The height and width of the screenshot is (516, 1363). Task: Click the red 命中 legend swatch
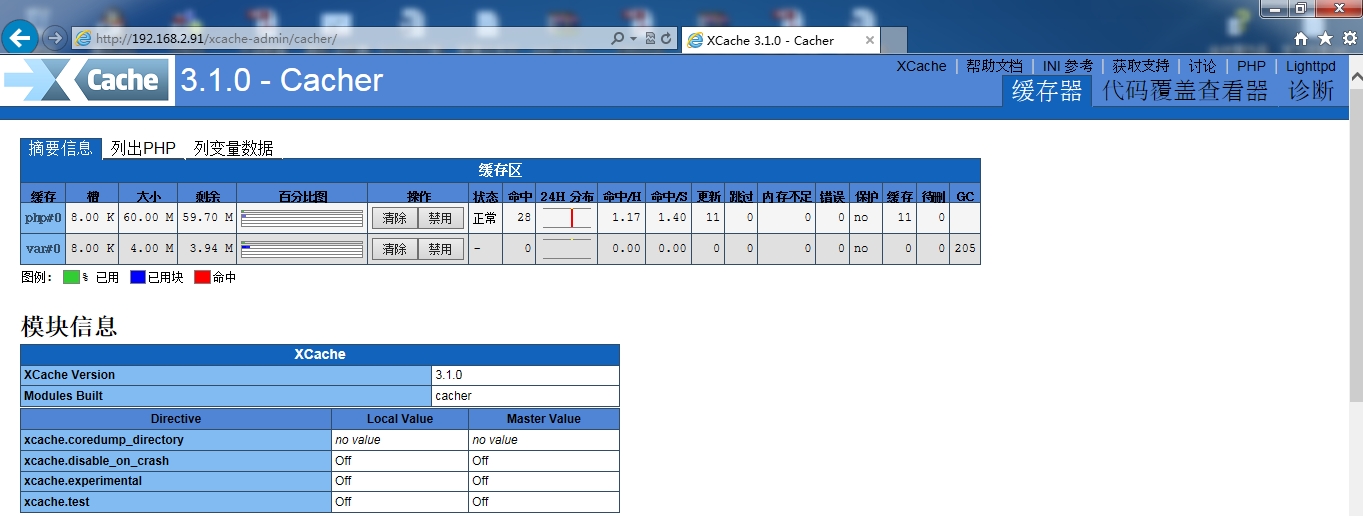point(202,278)
